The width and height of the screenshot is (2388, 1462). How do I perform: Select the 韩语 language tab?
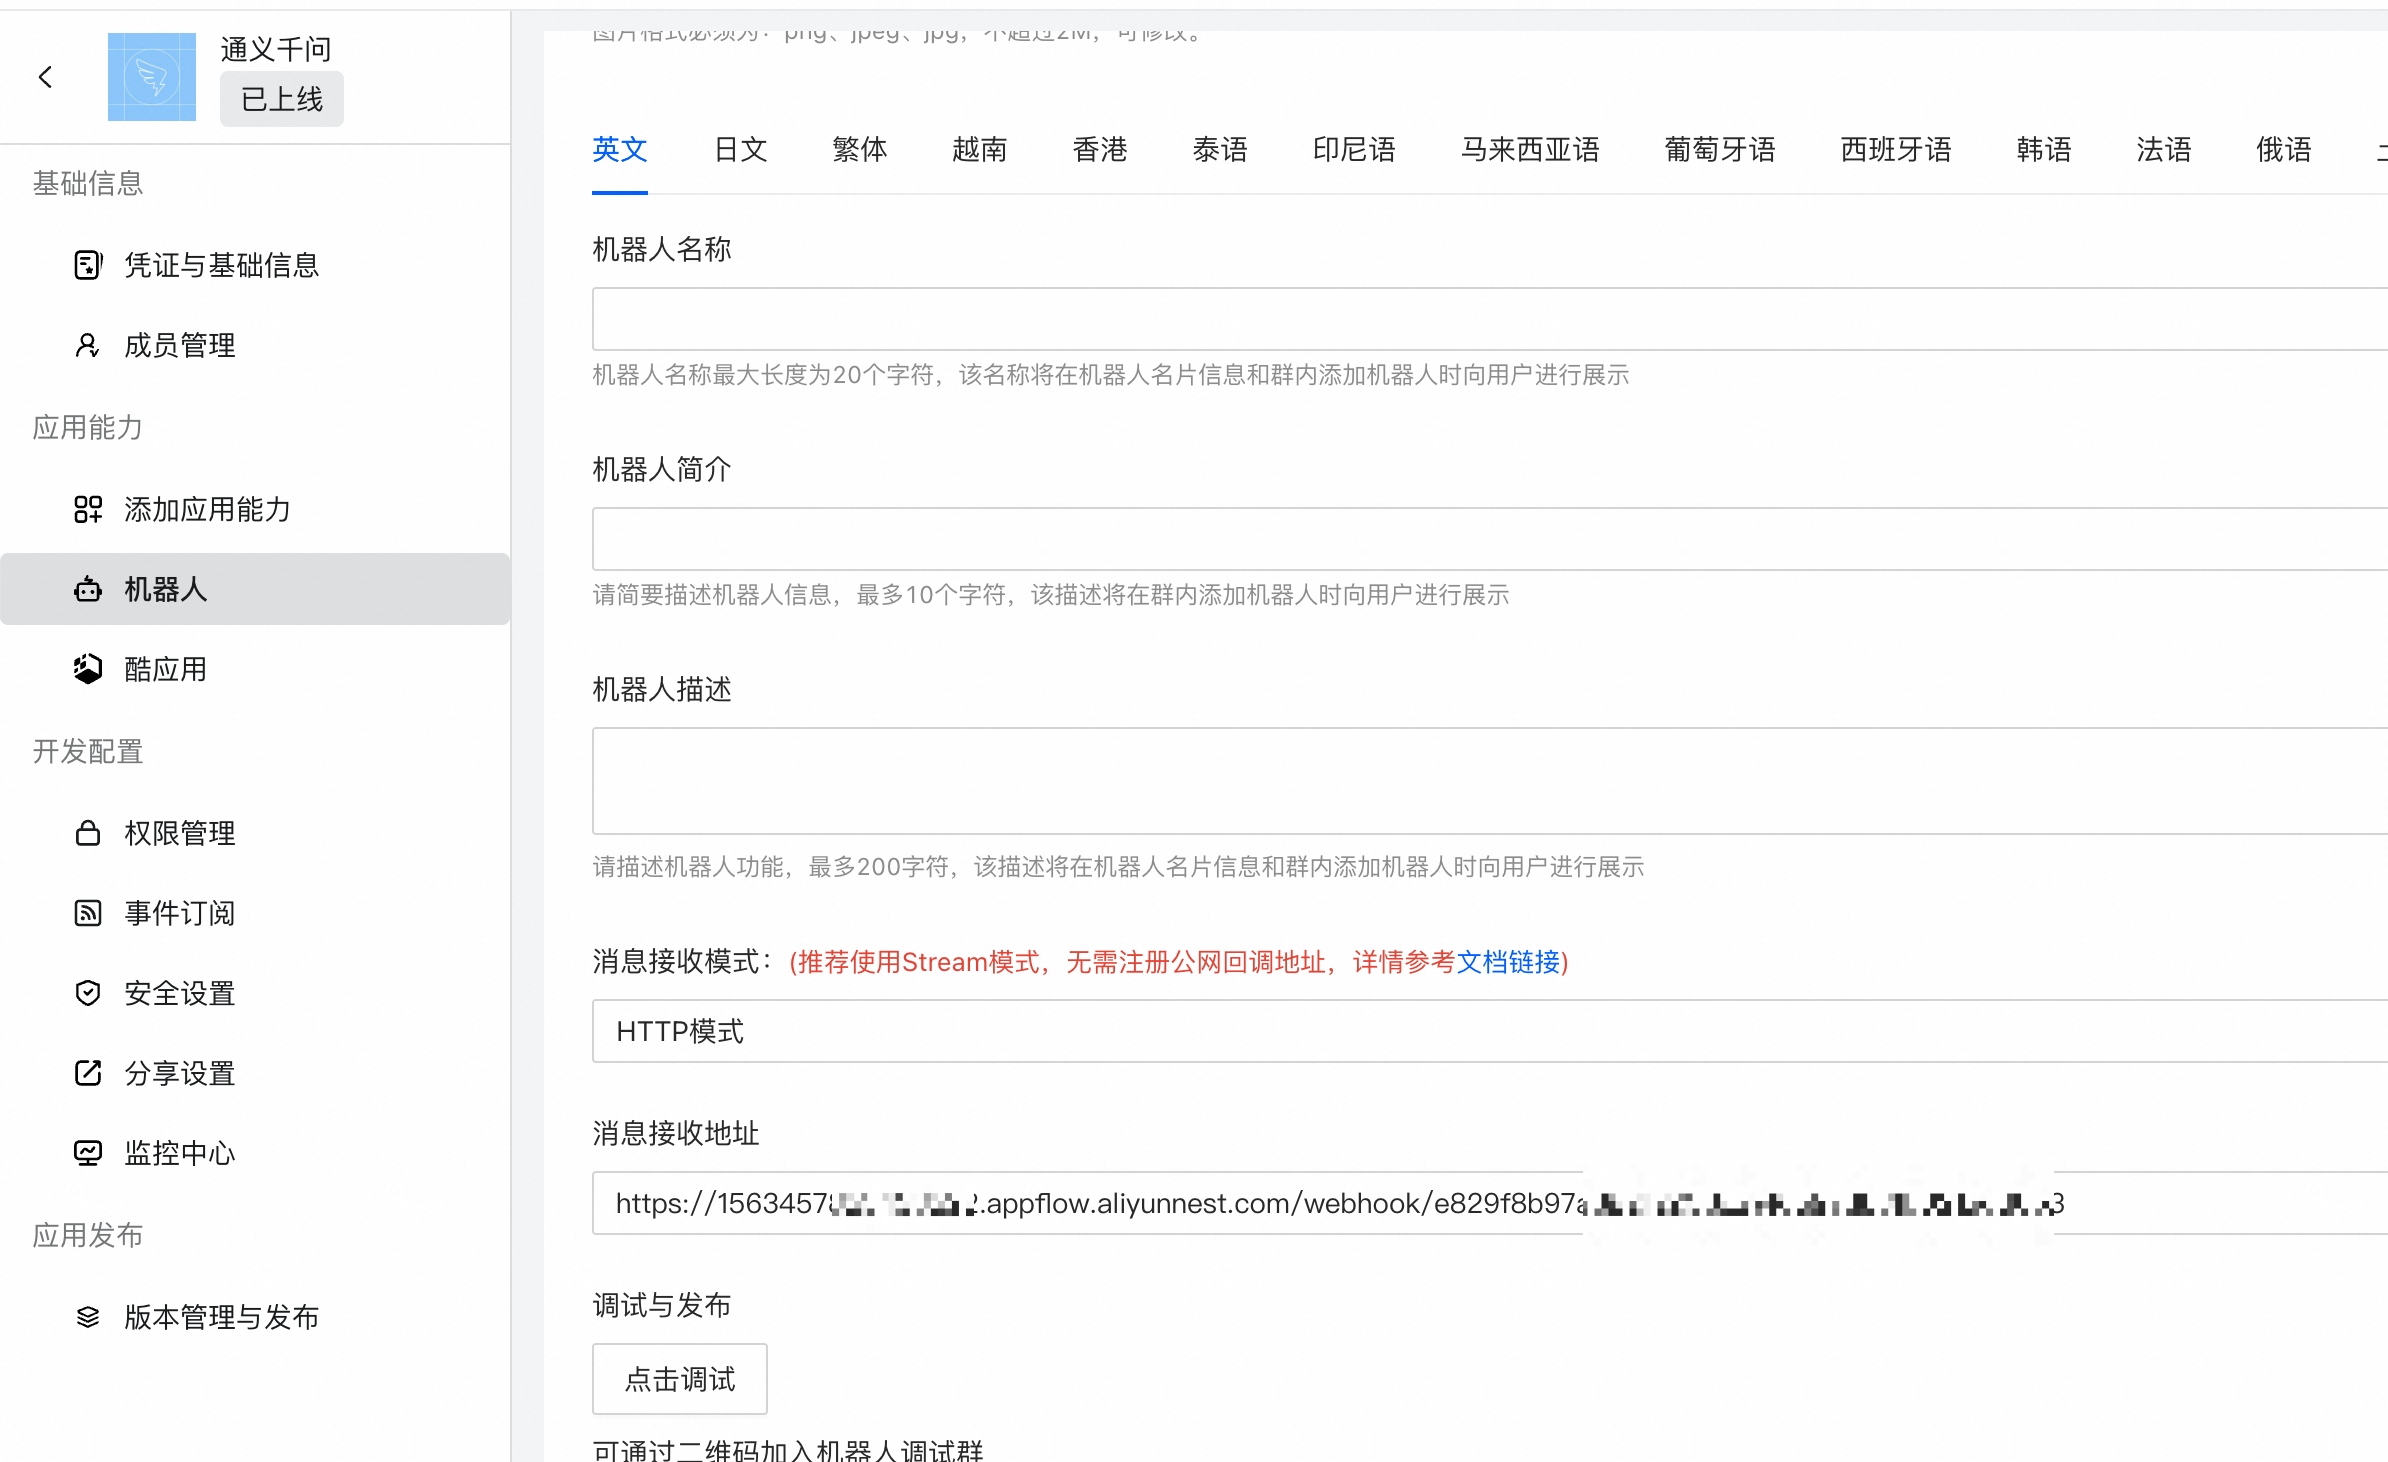point(2043,150)
